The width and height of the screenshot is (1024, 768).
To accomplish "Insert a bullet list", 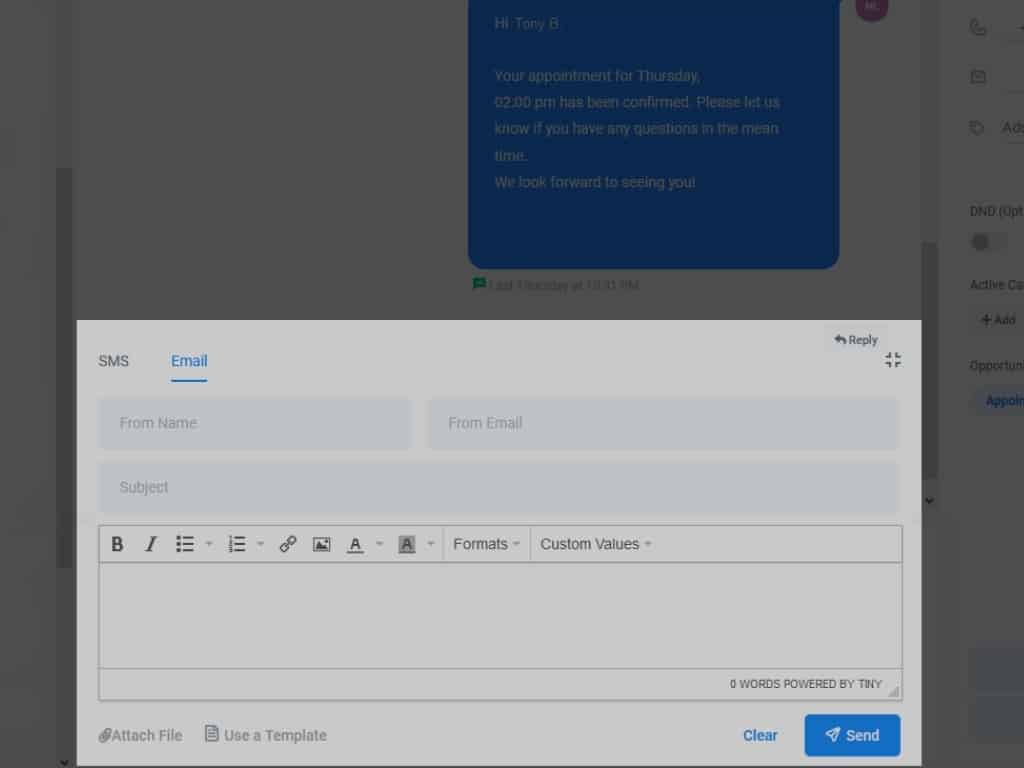I will pyautogui.click(x=185, y=544).
